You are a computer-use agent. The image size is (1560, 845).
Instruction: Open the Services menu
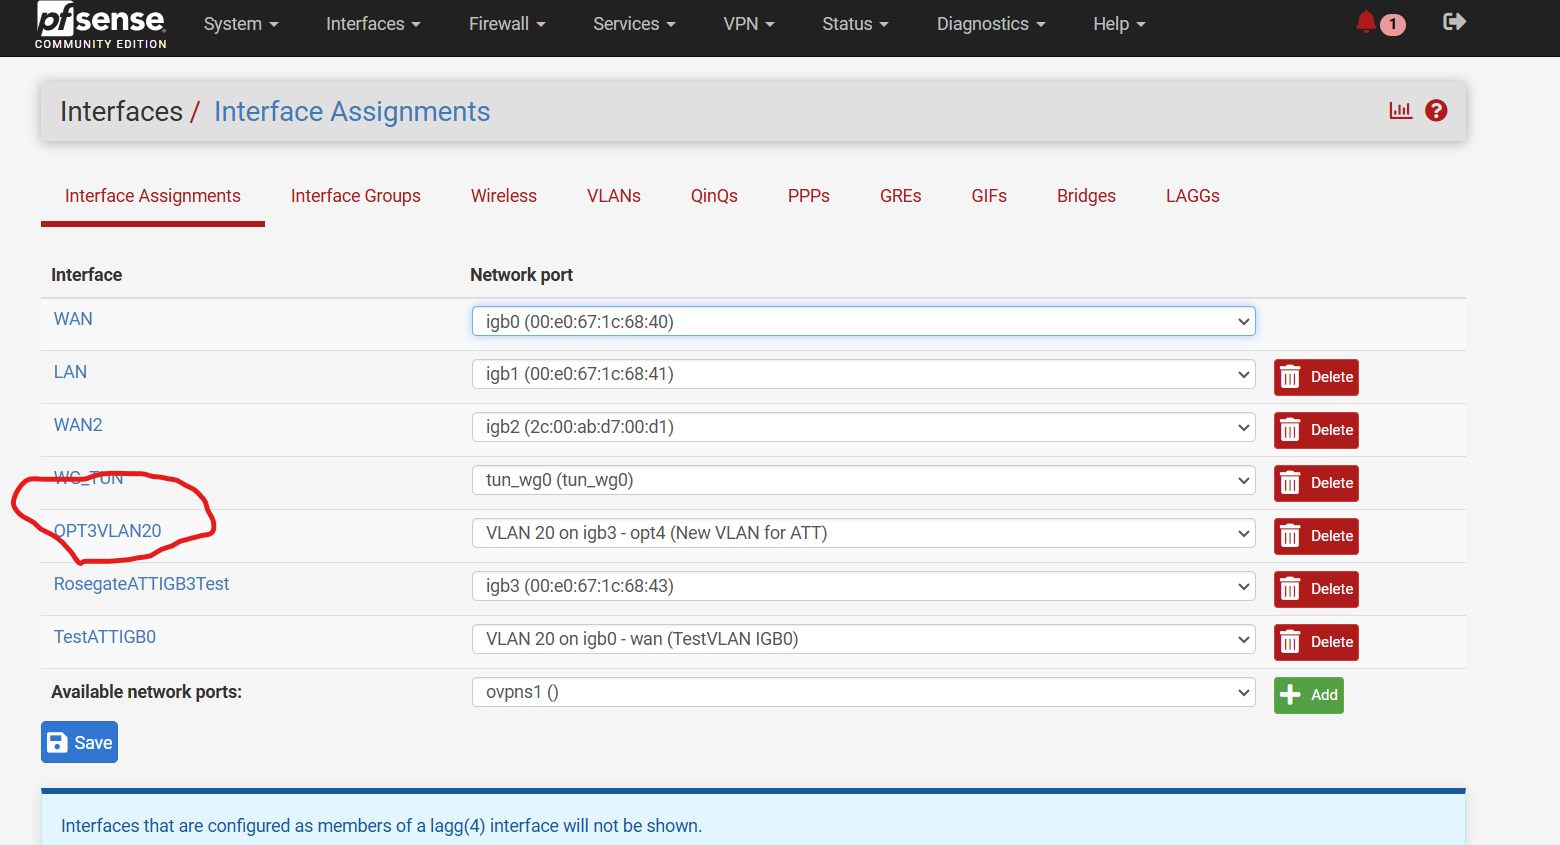[634, 24]
